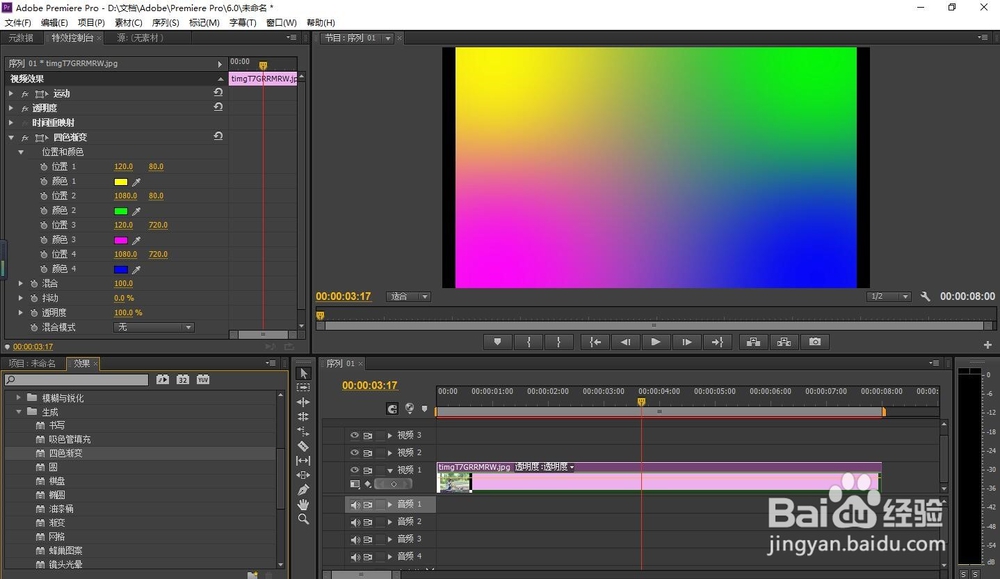Open the 混合模式 dropdown
This screenshot has width=1000, height=579.
click(154, 327)
